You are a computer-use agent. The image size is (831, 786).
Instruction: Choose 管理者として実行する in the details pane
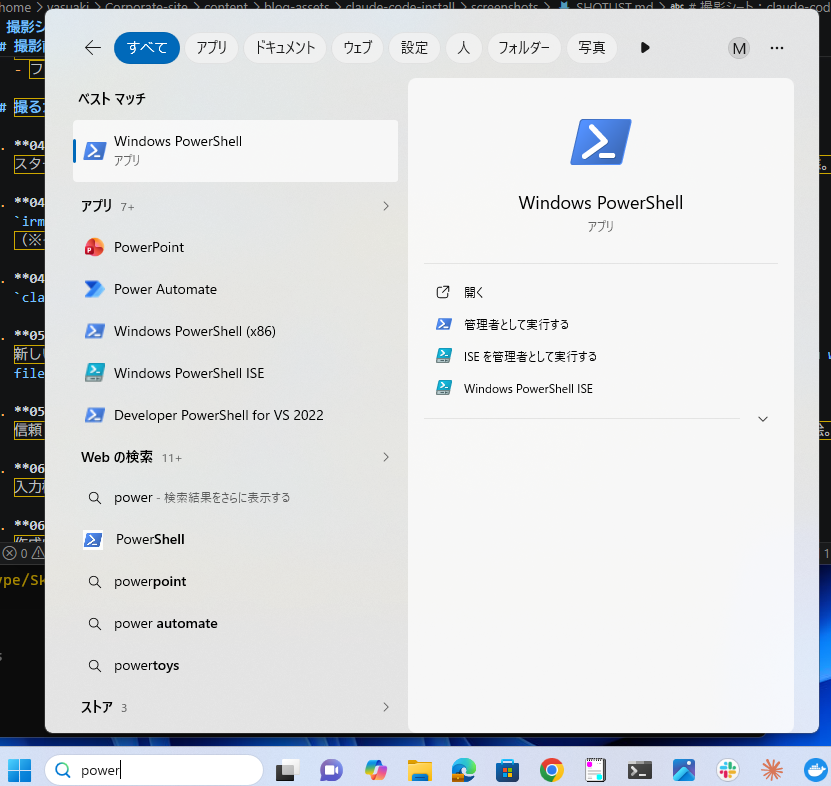(x=600, y=324)
